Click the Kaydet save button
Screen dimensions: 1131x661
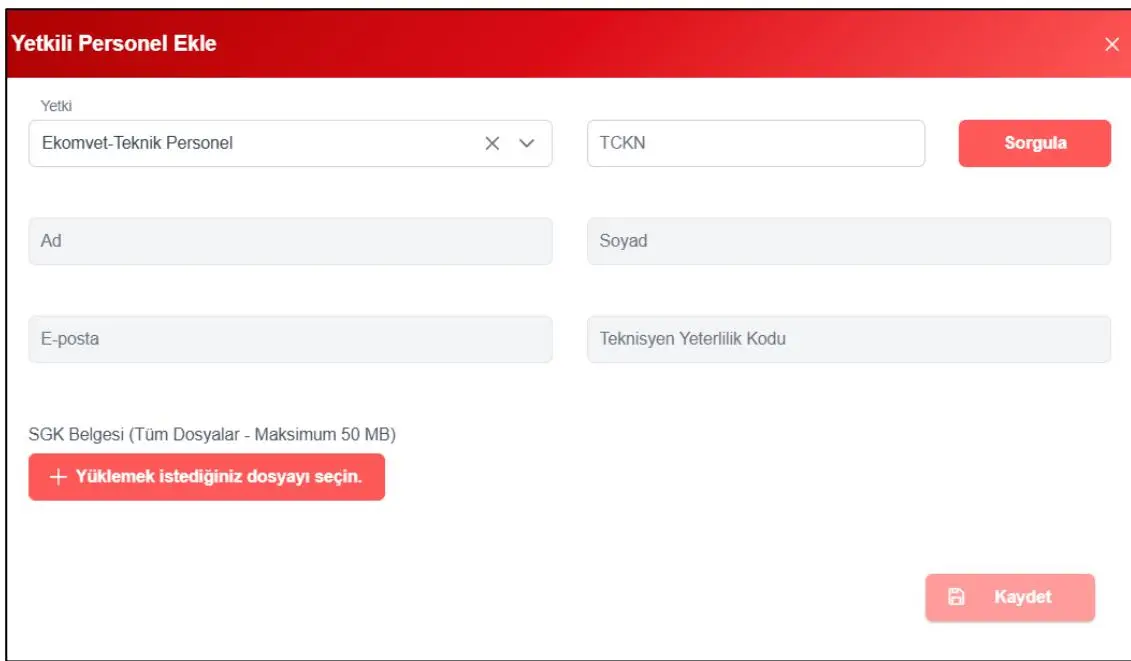[x=1010, y=597]
